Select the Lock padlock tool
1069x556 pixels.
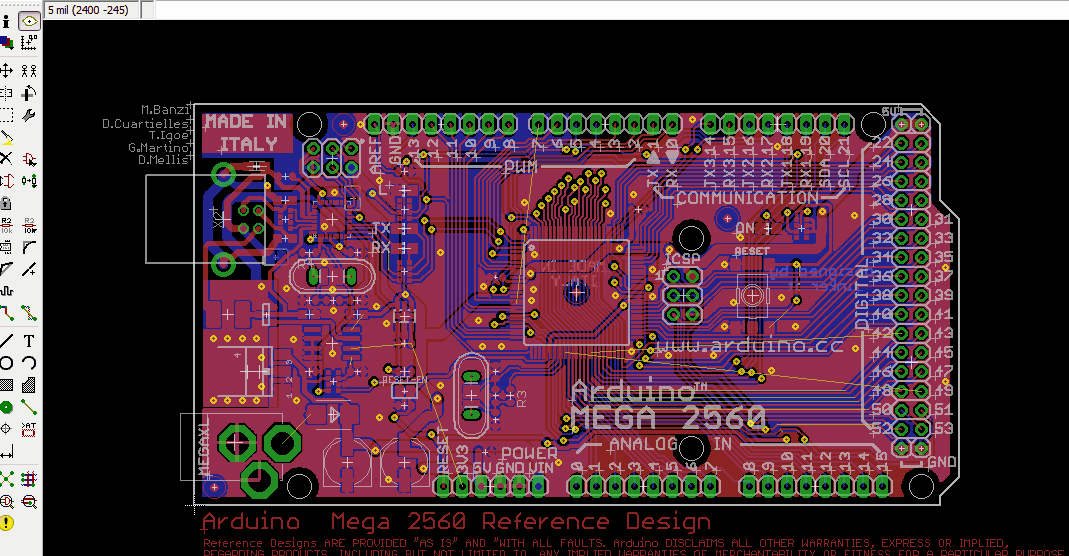(x=6, y=203)
